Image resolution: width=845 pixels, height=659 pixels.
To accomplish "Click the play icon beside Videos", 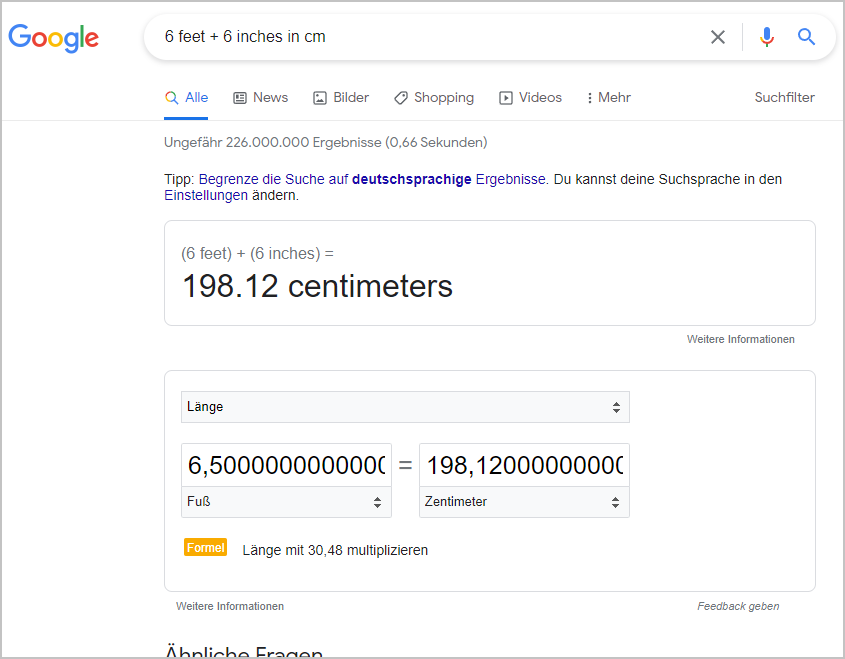I will [x=504, y=97].
